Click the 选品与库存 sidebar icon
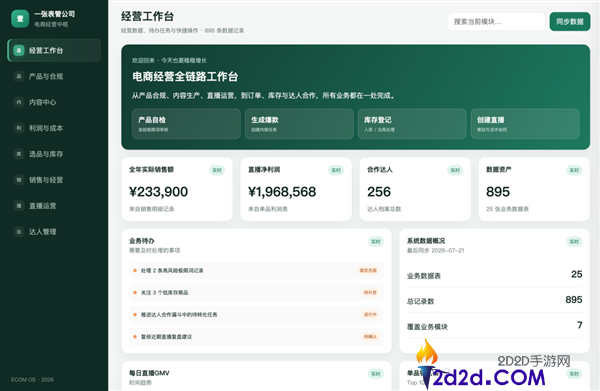Viewport: 600px width, 391px height. [19, 154]
